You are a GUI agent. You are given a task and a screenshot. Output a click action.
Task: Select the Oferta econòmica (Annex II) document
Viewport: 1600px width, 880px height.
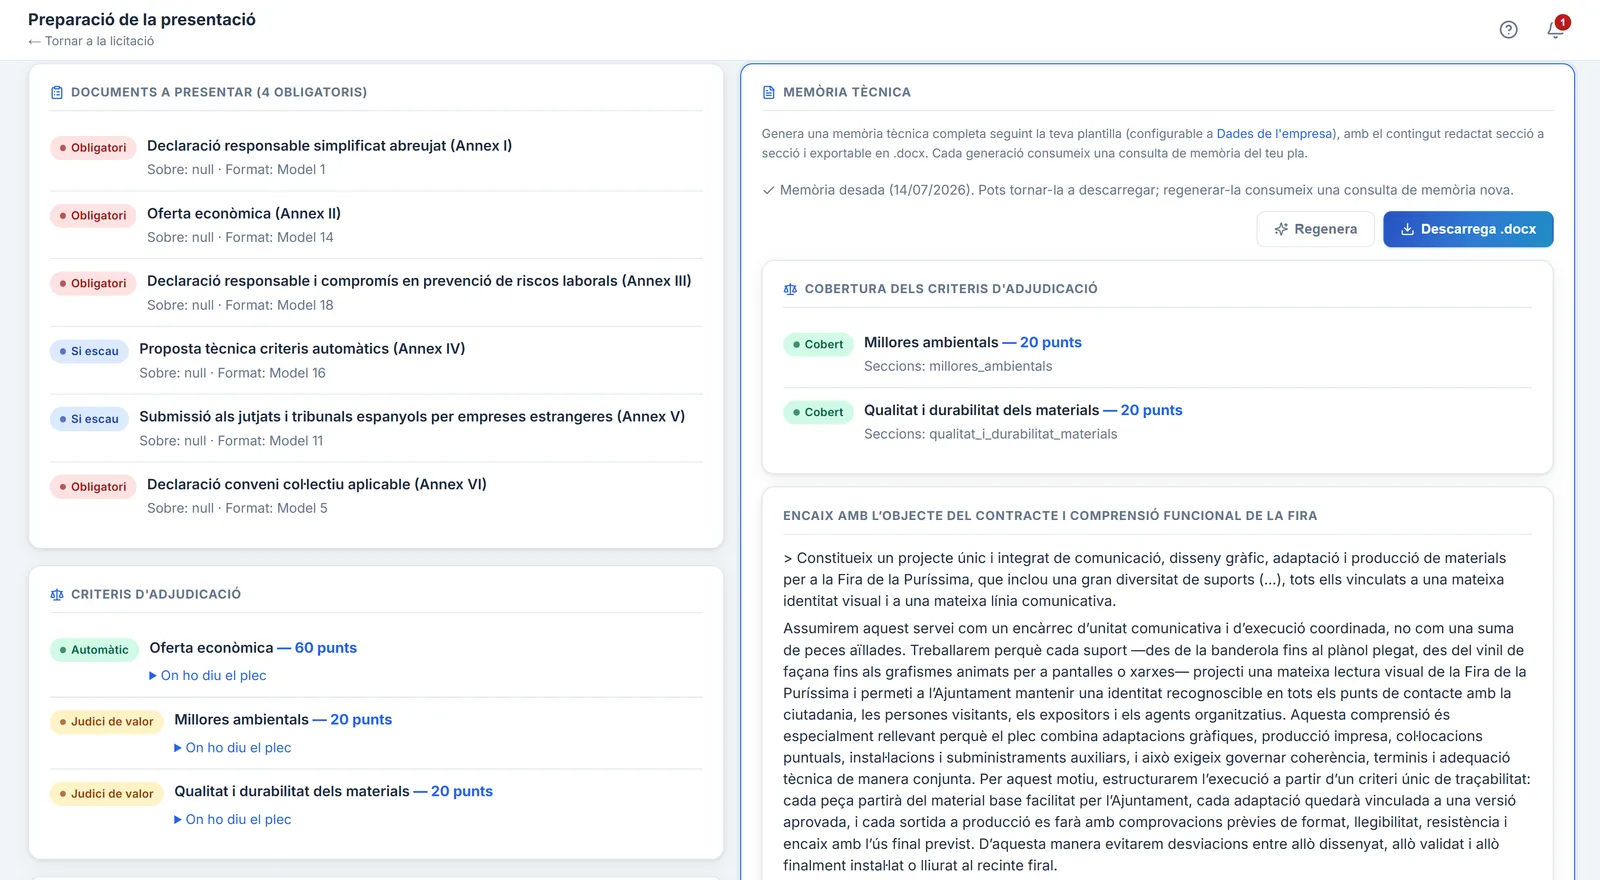point(244,214)
